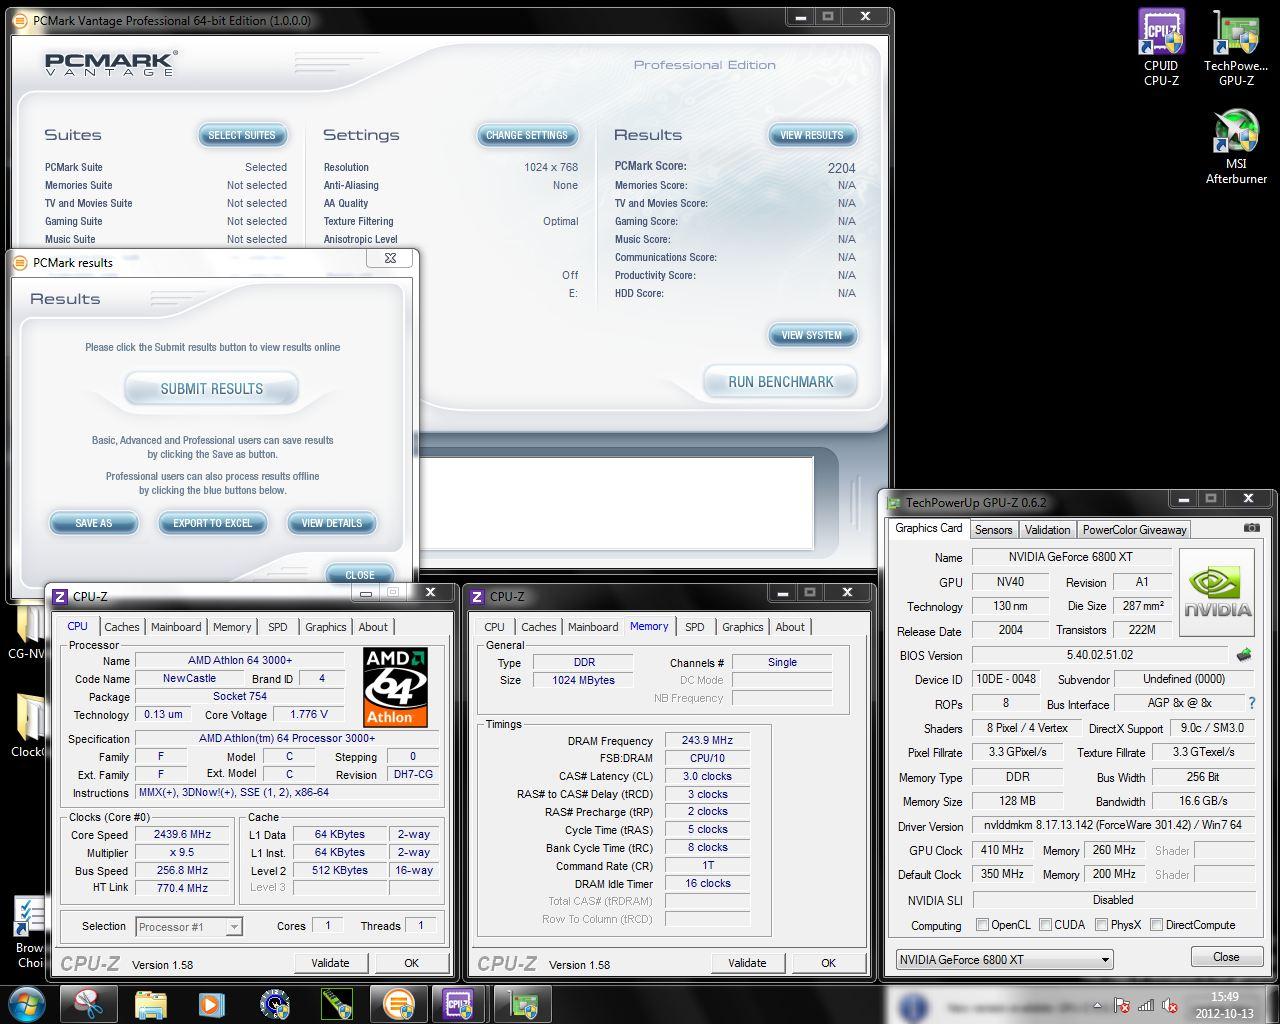Click the NVIDIA logo in GPU-Z
1280x1024 pixels.
pyautogui.click(x=1217, y=593)
